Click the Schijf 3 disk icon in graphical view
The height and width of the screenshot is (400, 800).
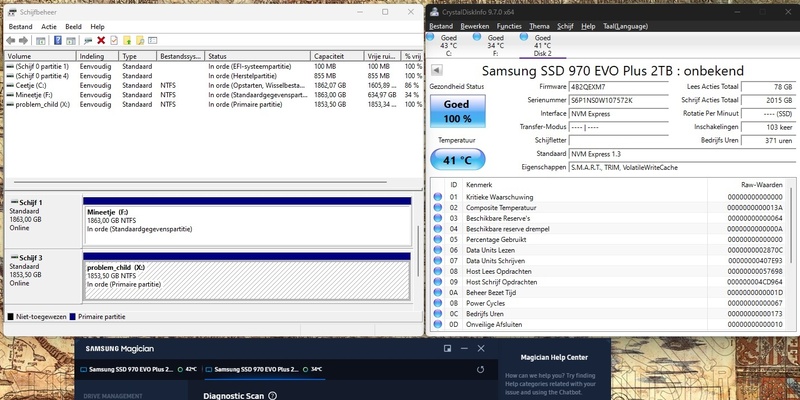(x=14, y=258)
